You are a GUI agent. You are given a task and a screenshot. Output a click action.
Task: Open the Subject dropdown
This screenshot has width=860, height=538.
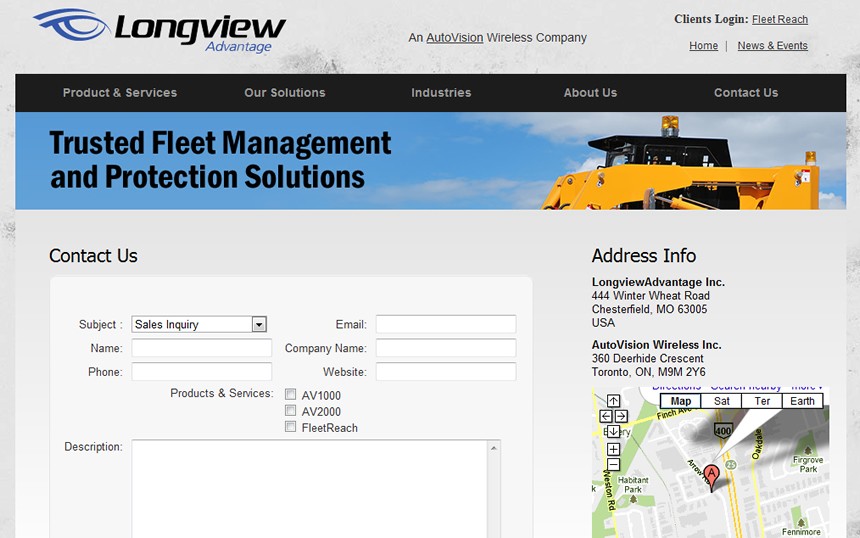point(199,324)
